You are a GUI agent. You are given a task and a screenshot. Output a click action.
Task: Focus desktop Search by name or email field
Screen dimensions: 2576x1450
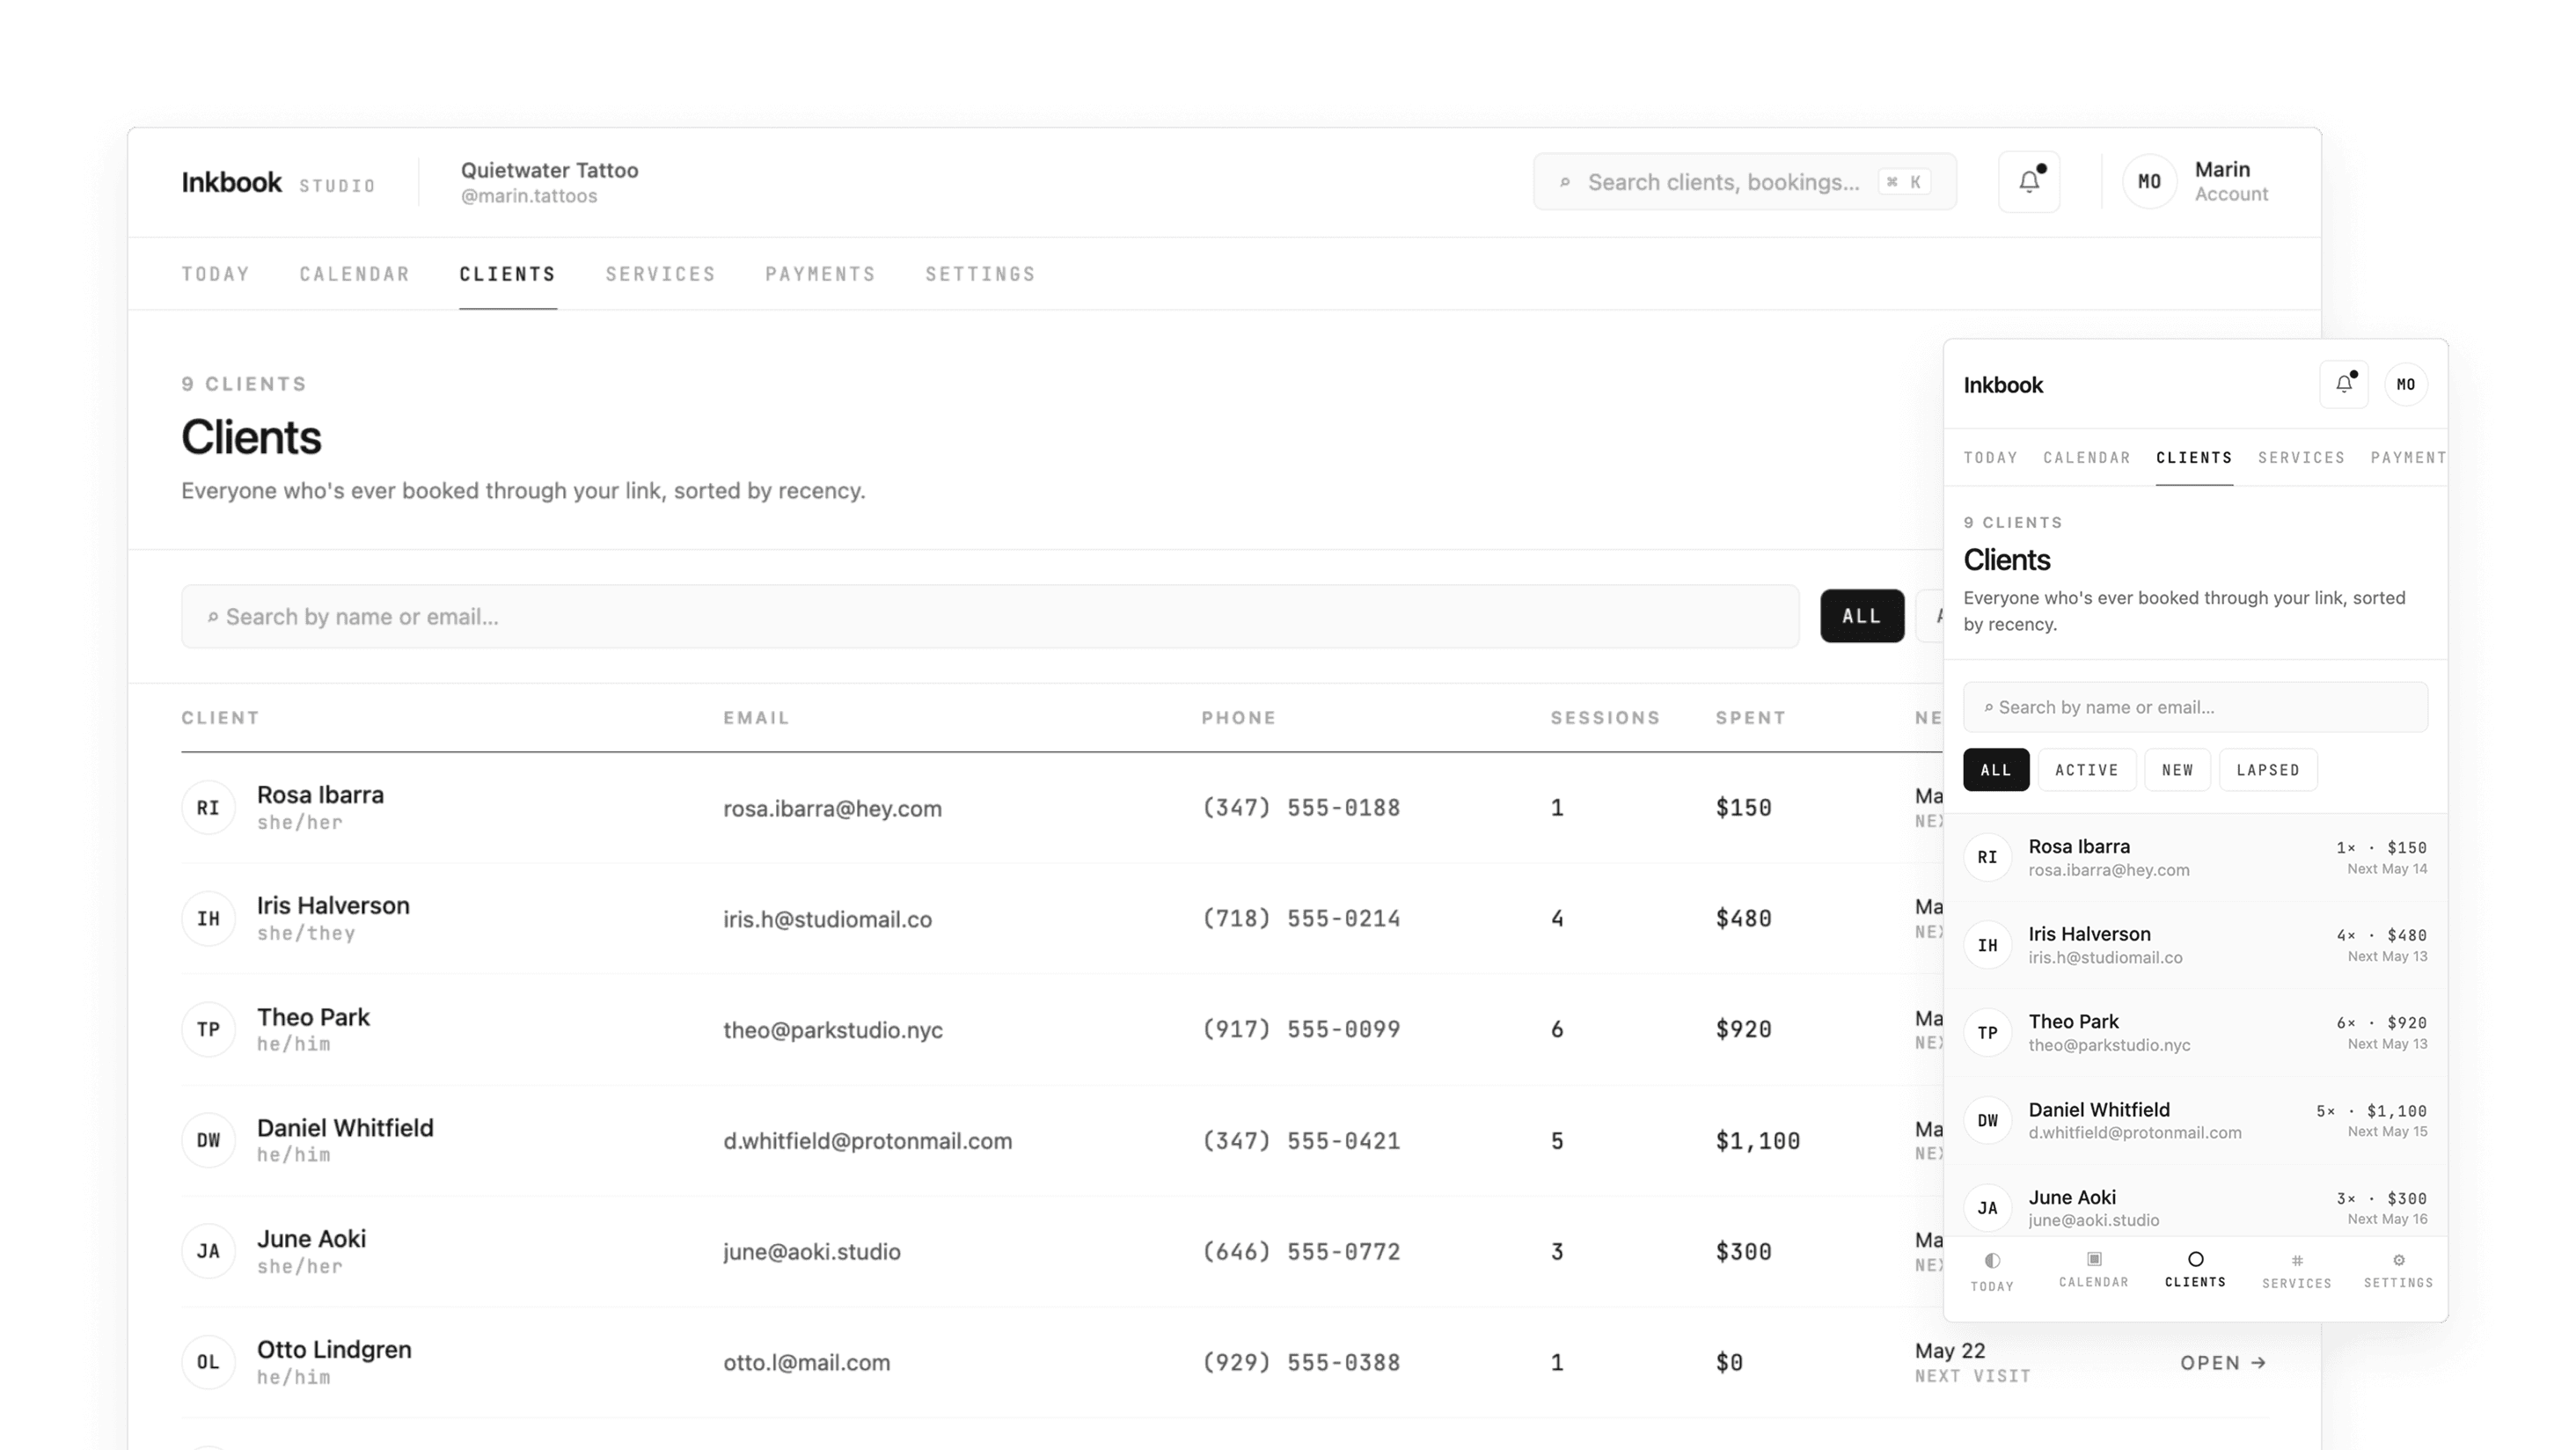(990, 616)
